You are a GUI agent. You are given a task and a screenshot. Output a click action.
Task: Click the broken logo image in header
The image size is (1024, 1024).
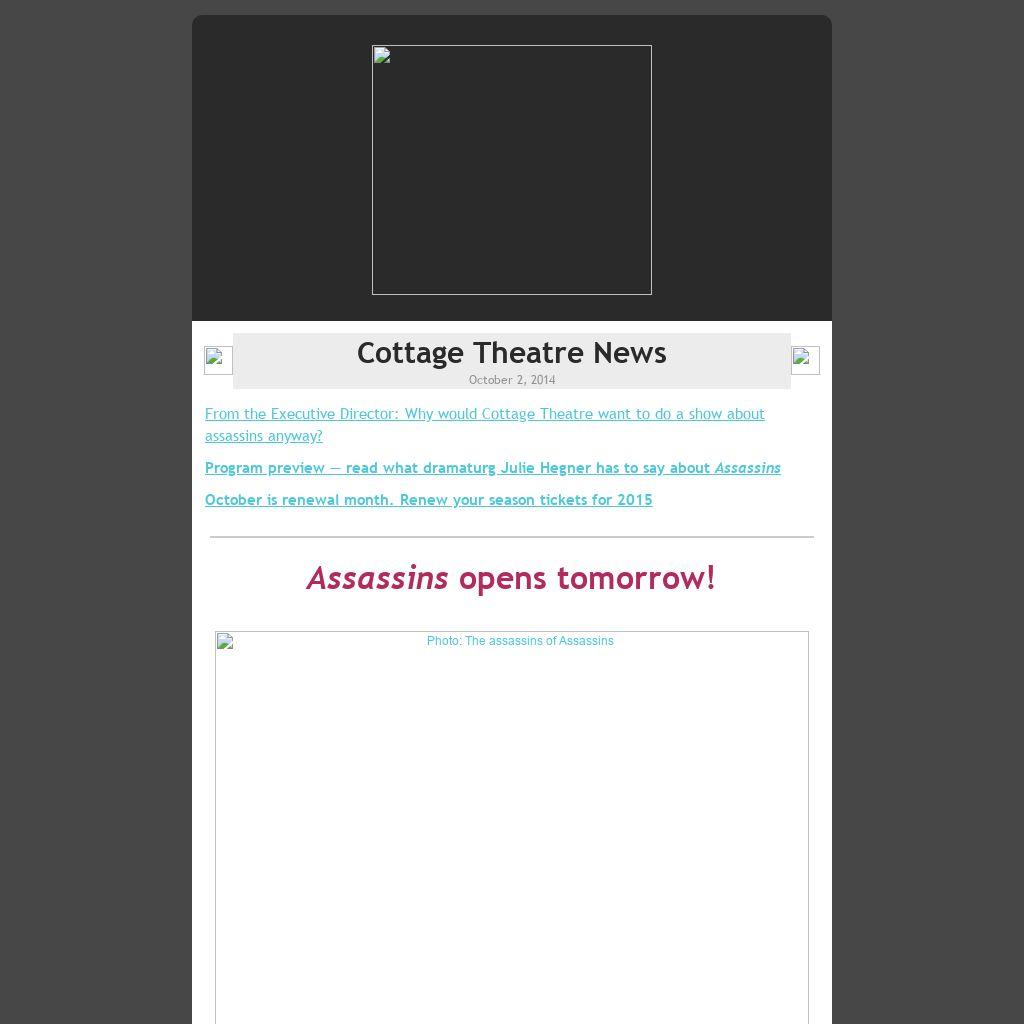click(511, 170)
